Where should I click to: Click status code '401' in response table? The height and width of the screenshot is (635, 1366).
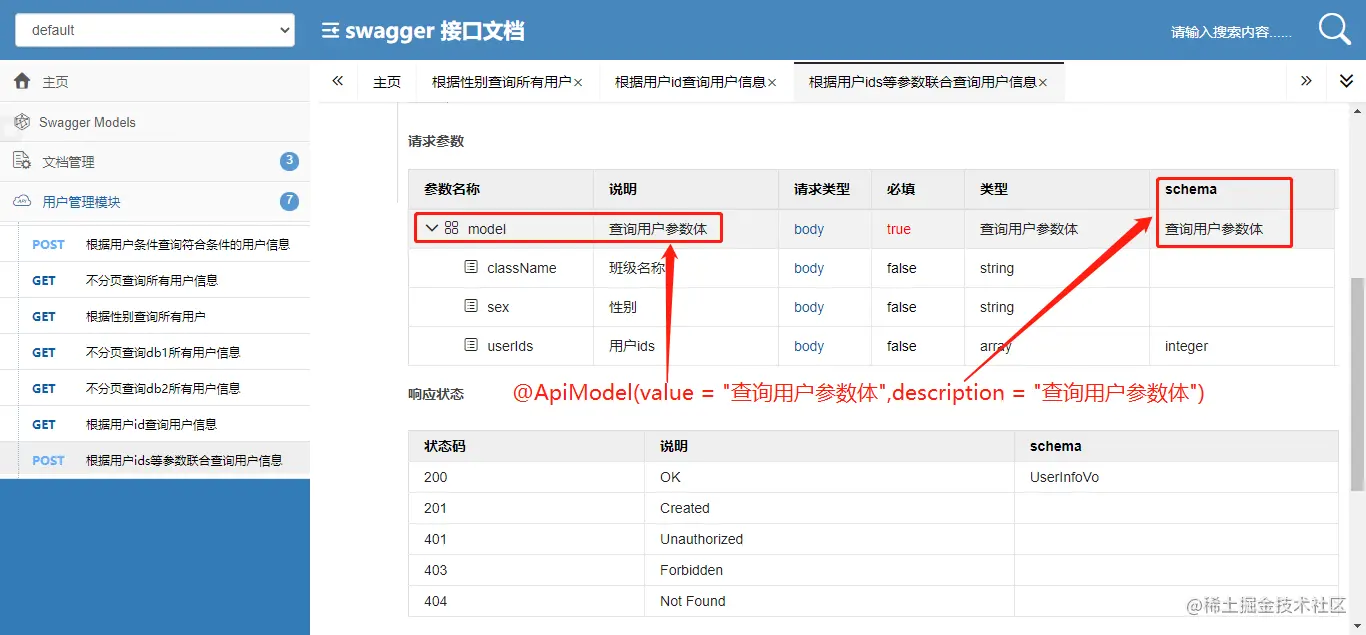[x=436, y=539]
